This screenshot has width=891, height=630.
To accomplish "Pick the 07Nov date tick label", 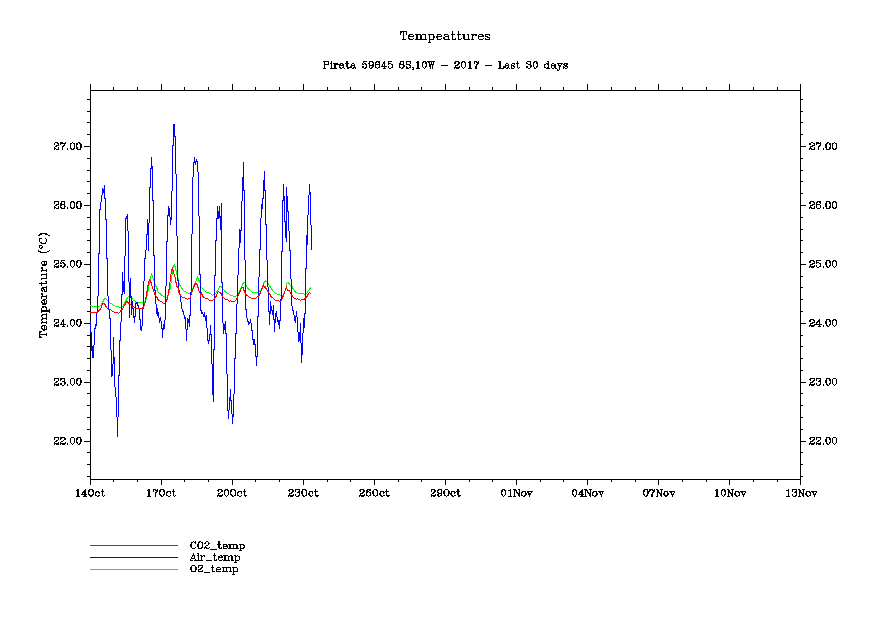I will coord(658,492).
